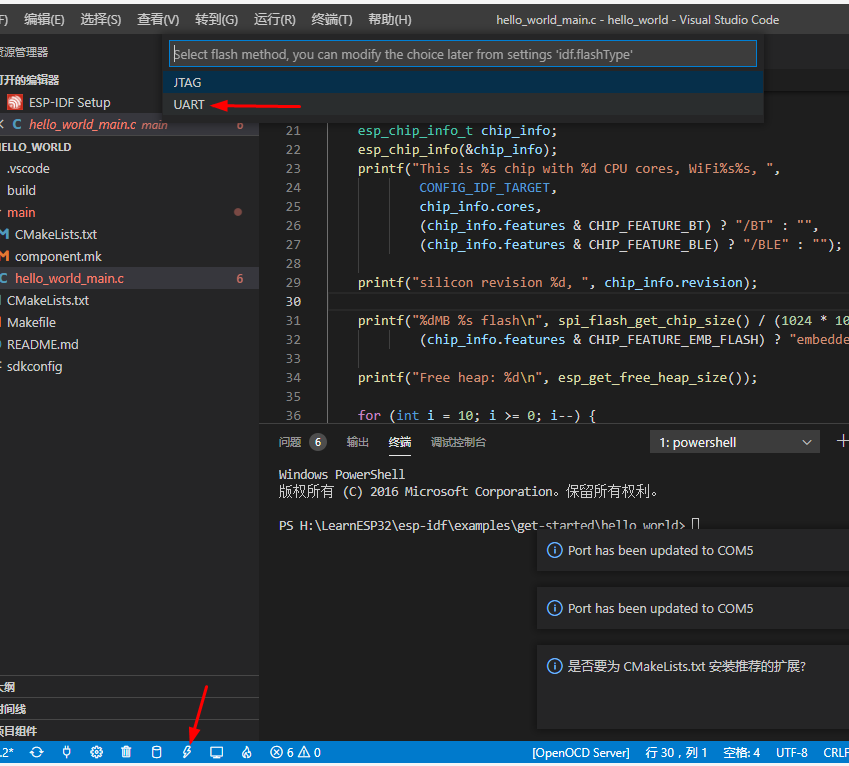Focus the select flash method input box
The width and height of the screenshot is (849, 766).
pyautogui.click(x=463, y=54)
